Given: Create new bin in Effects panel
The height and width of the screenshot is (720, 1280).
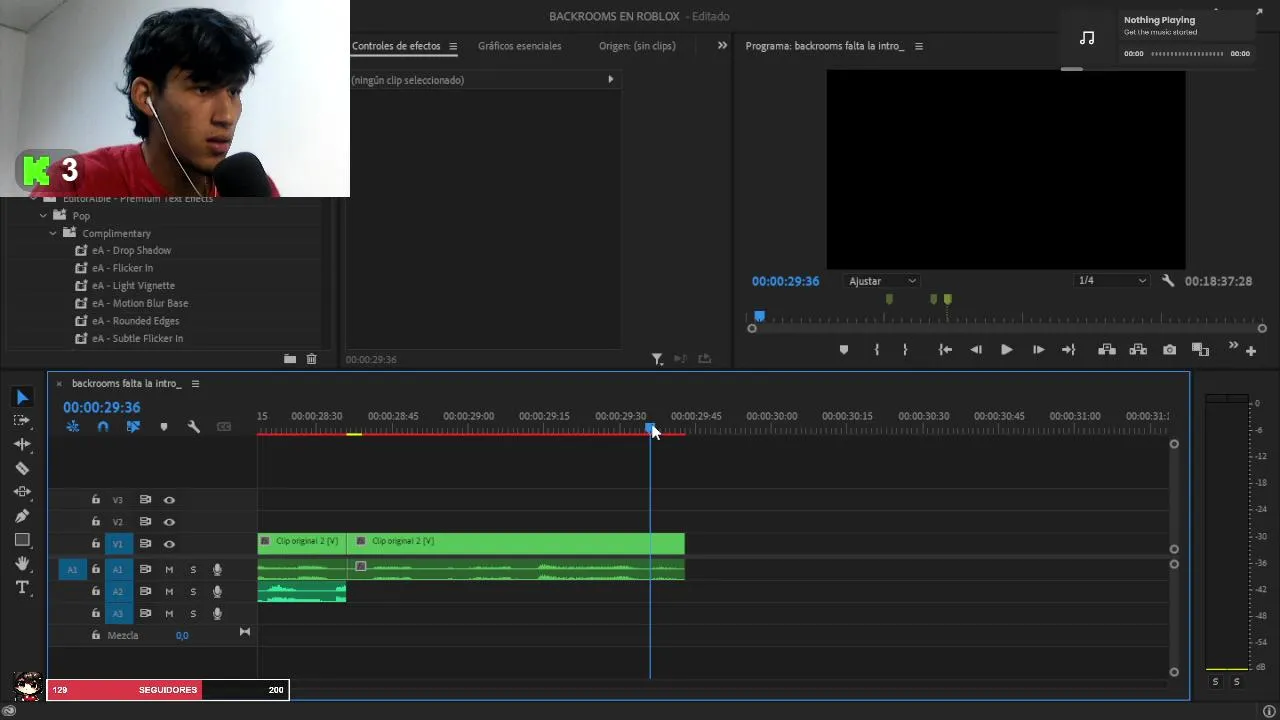Looking at the screenshot, I should tap(290, 359).
